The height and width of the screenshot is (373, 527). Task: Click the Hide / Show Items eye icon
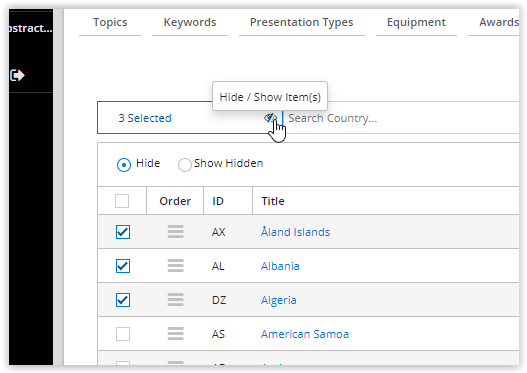270,118
